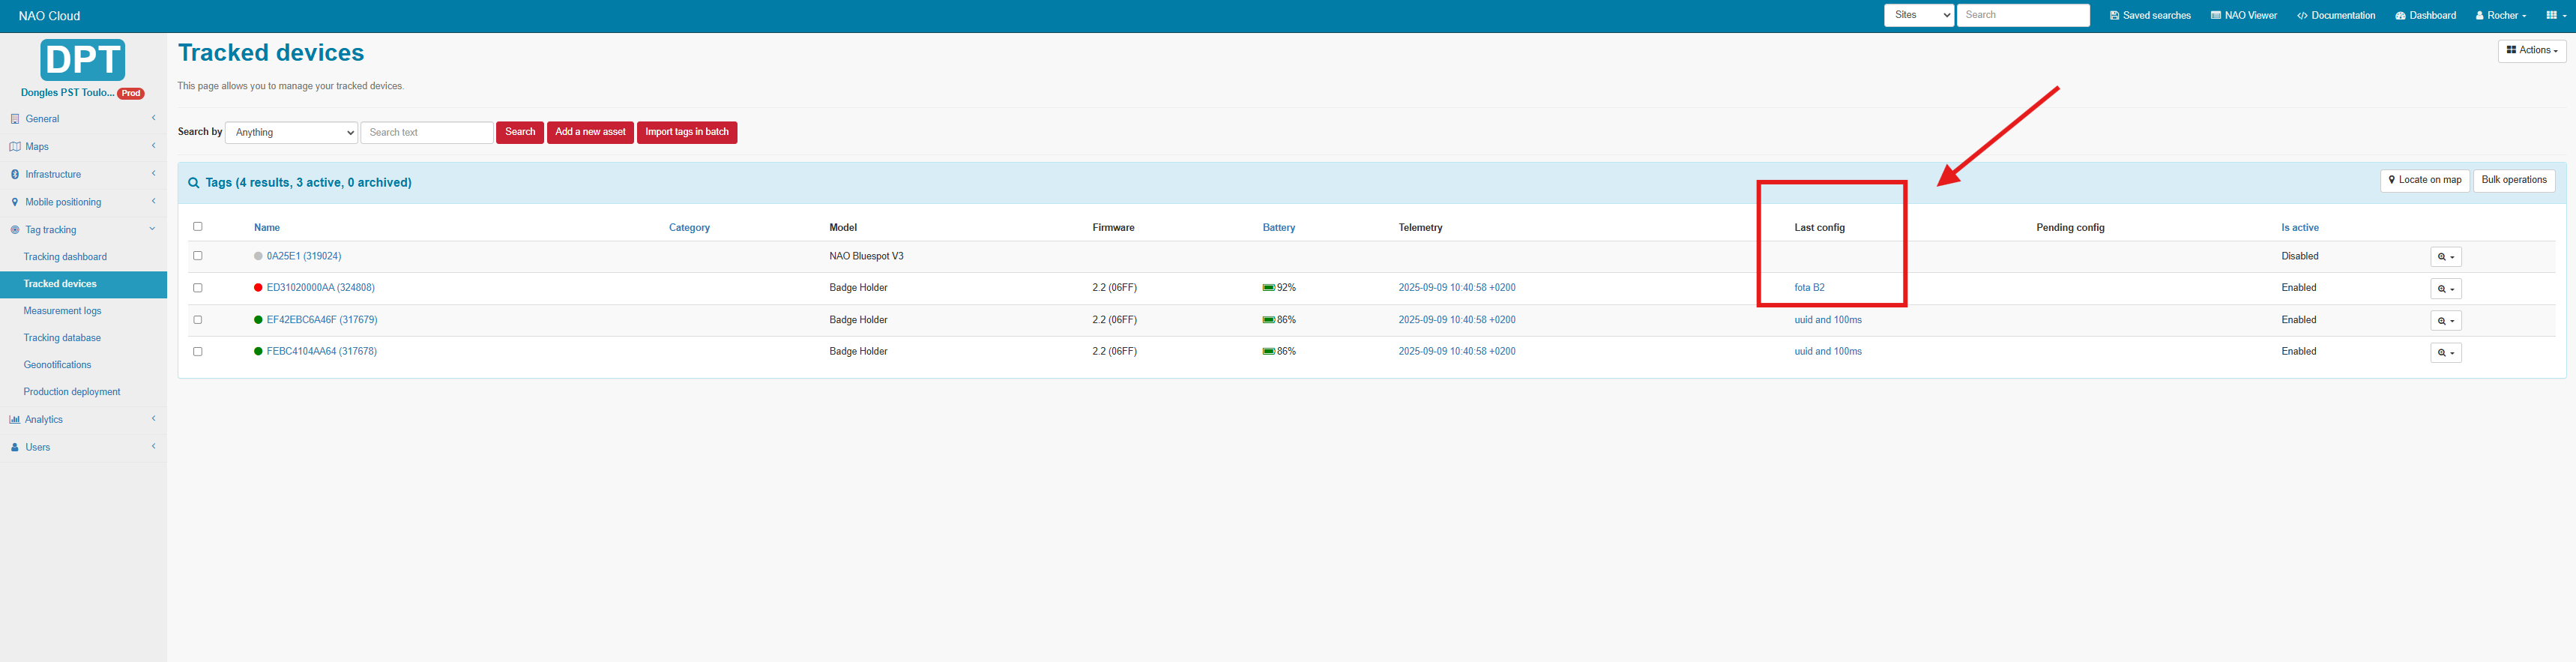Open device ED31020000AA (324808) link

tap(321, 288)
